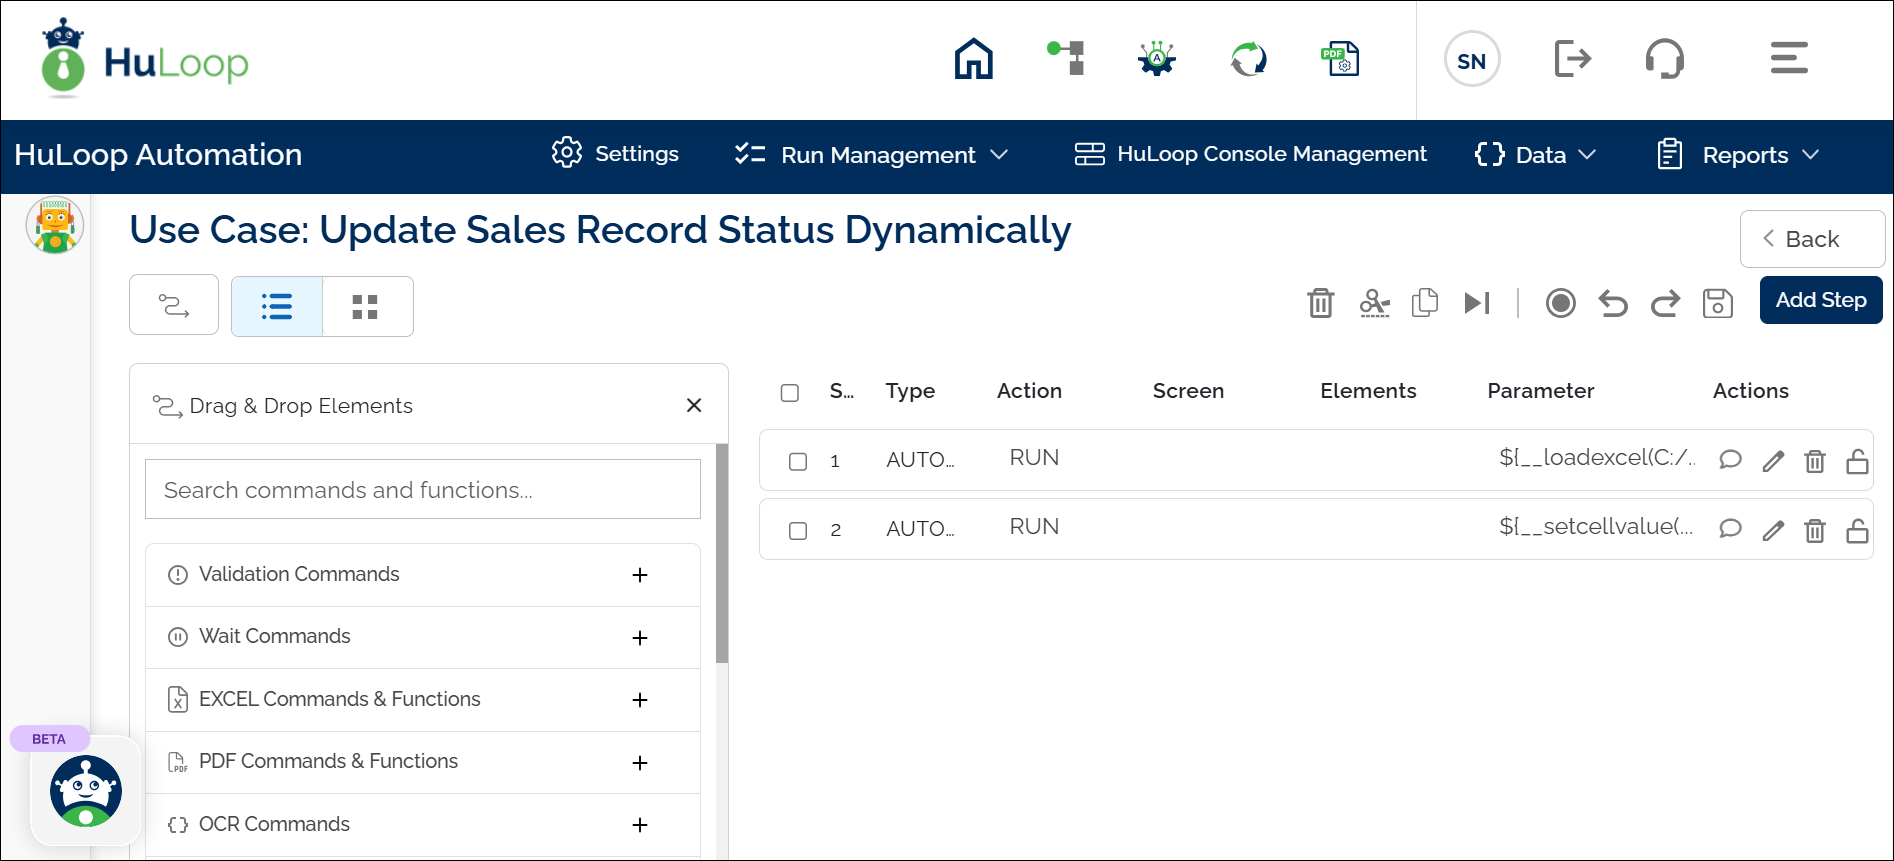Viewport: 1894px width, 861px height.
Task: Open the Data dropdown menu
Action: 1535,155
